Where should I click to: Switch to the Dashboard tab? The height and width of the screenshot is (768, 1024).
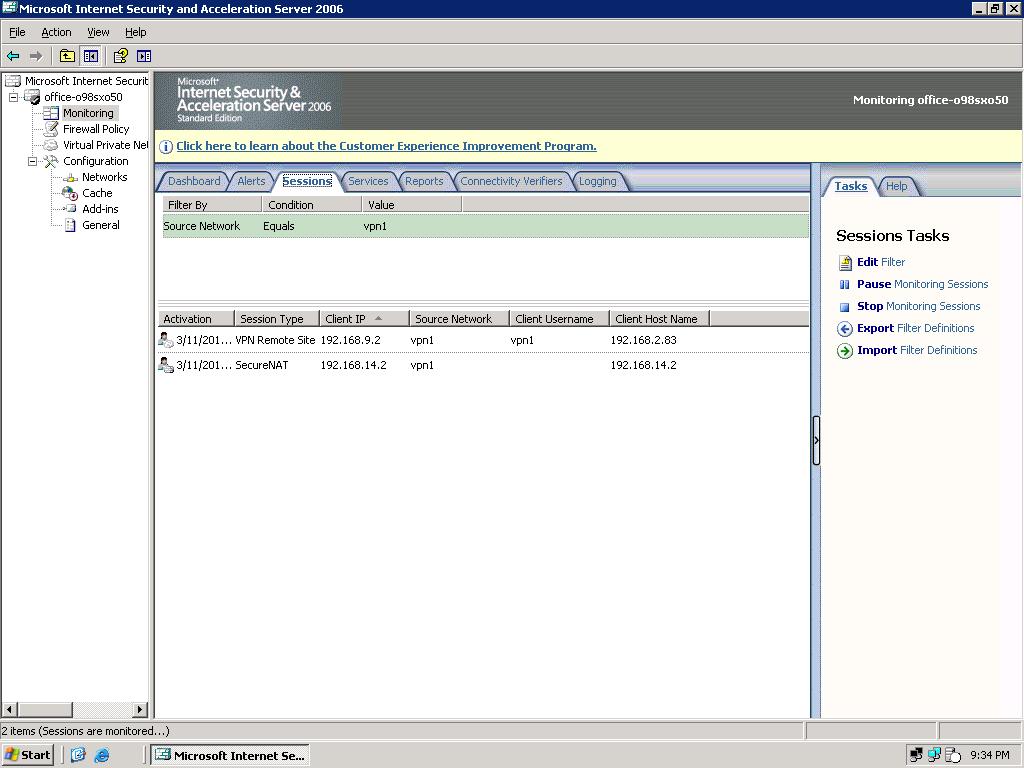click(x=194, y=181)
